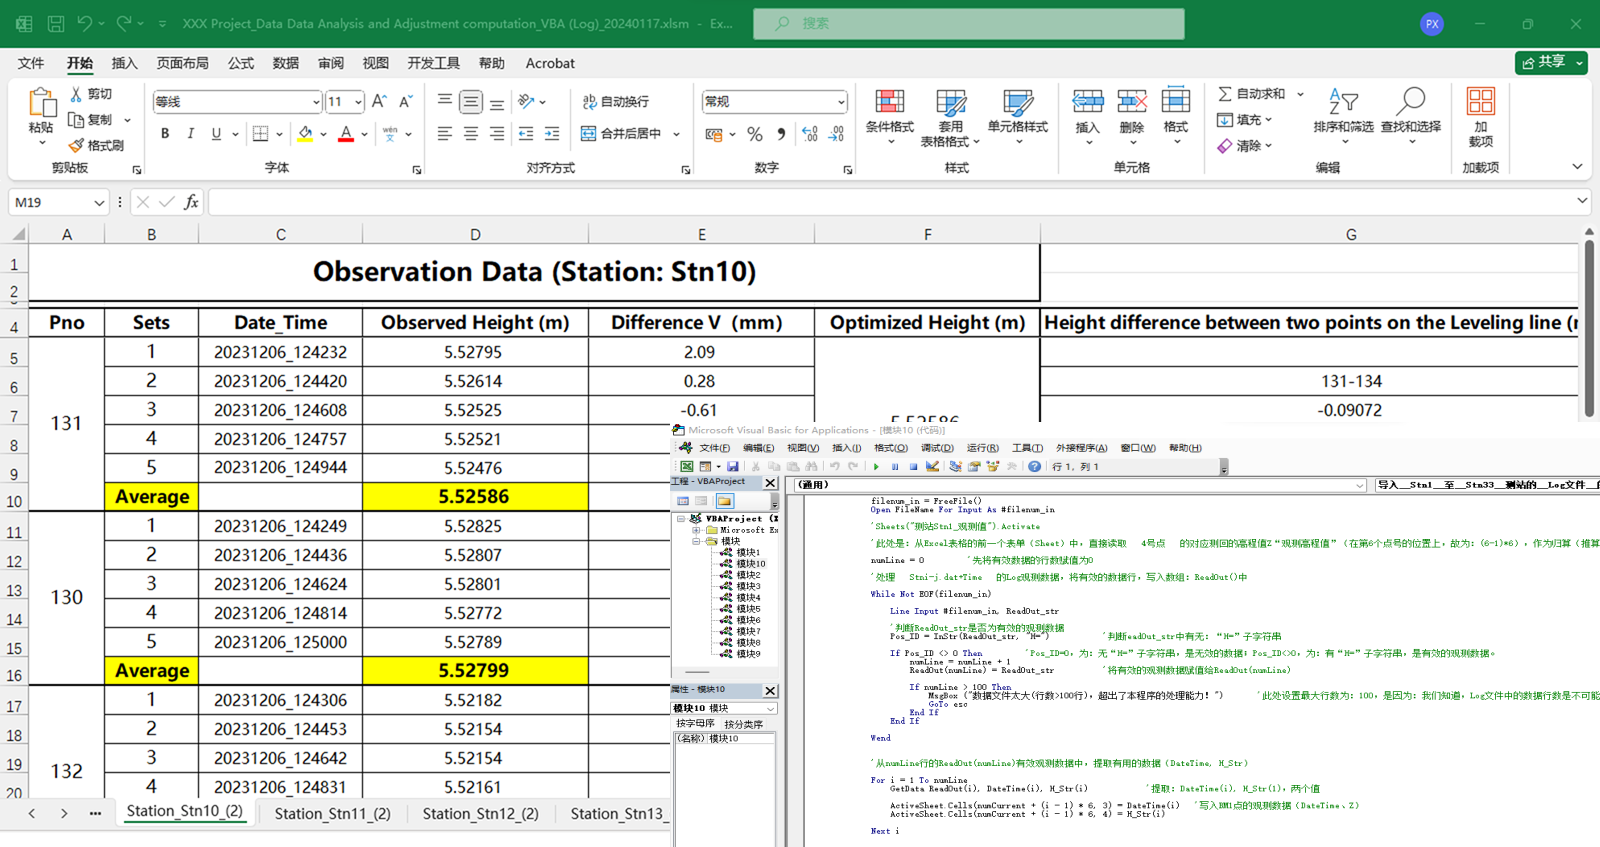The height and width of the screenshot is (847, 1600).
Task: Collapse the 模块 folder in project tree
Action: pos(697,541)
